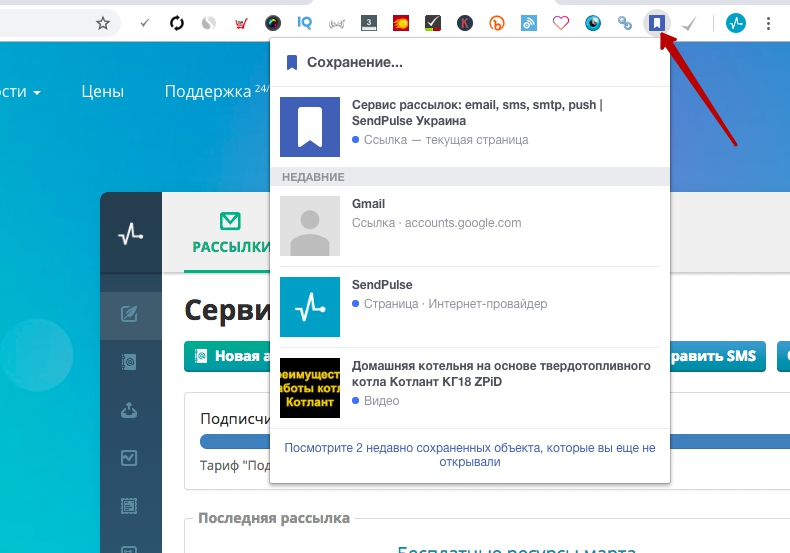Open the blue RSS feed extension icon
This screenshot has height=553, width=790.
(529, 23)
